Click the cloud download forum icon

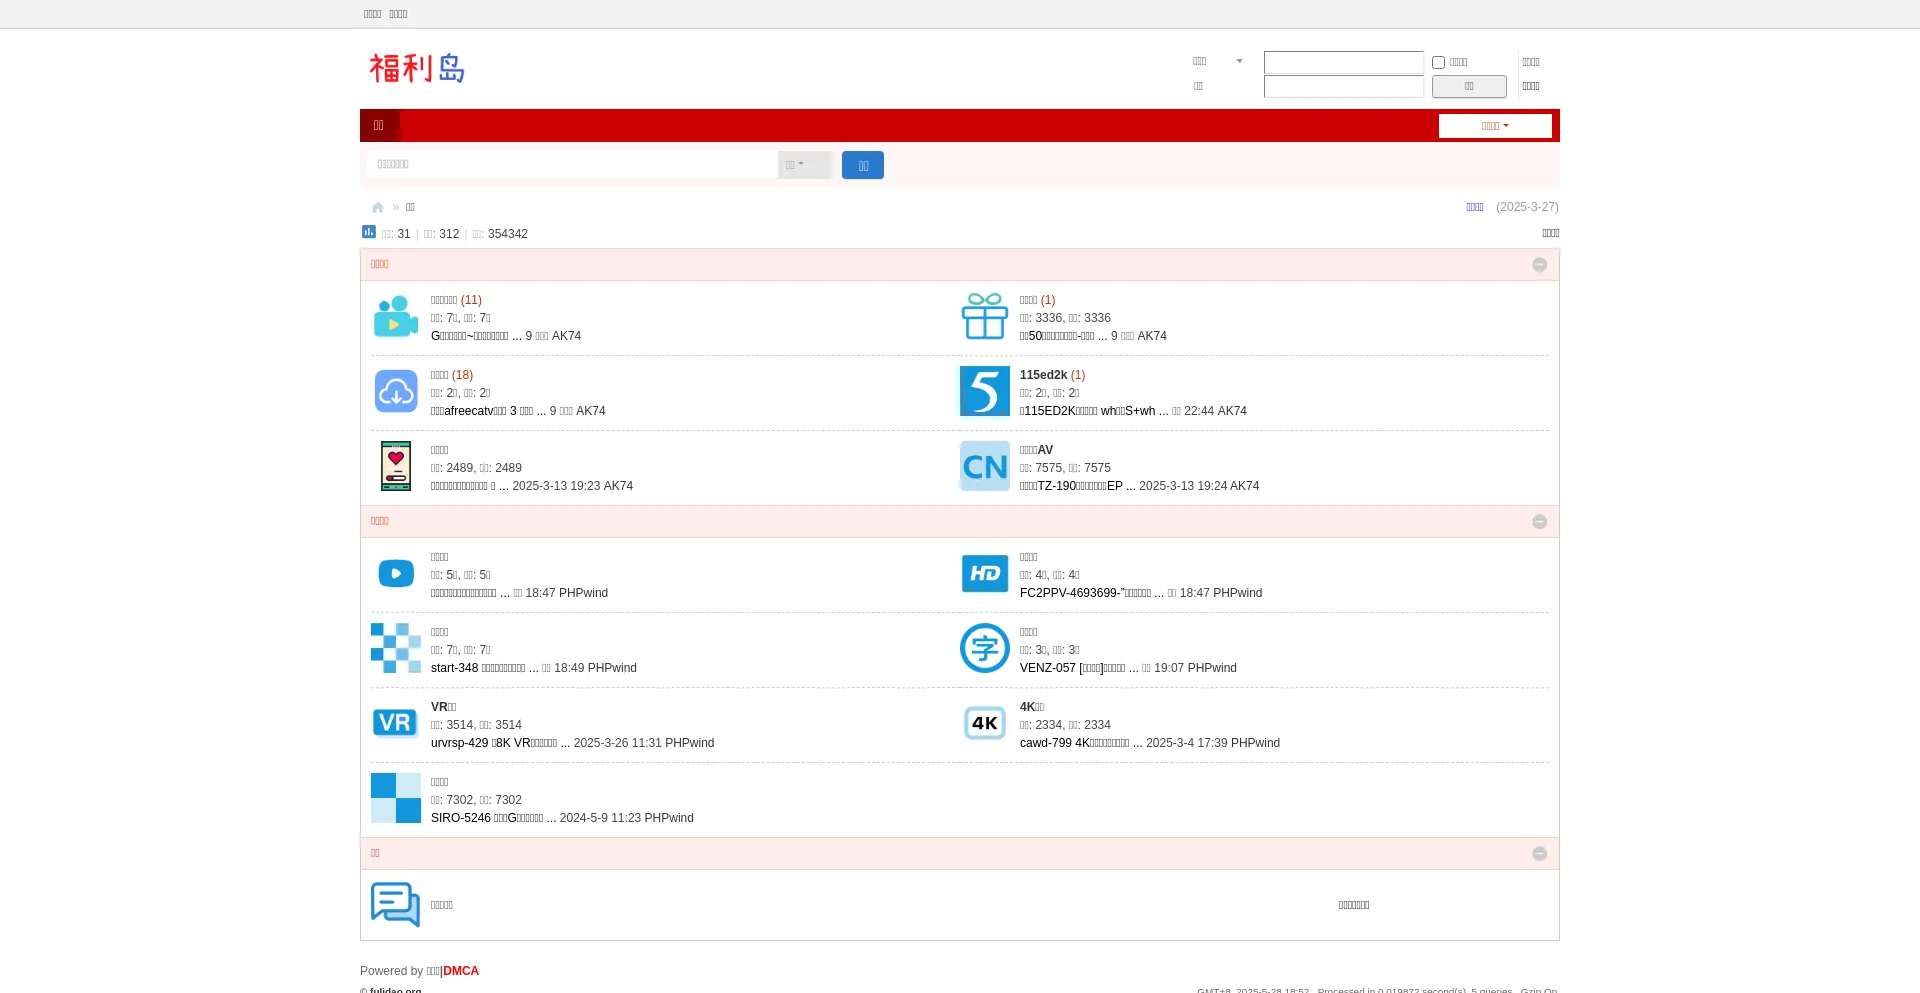[x=395, y=392]
